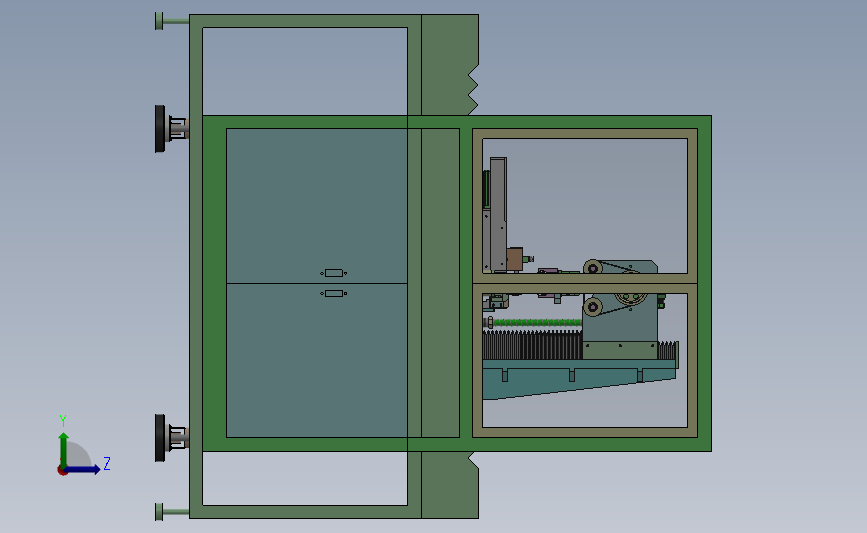Select the teal tapered base bracket
867x533 pixels.
579,379
